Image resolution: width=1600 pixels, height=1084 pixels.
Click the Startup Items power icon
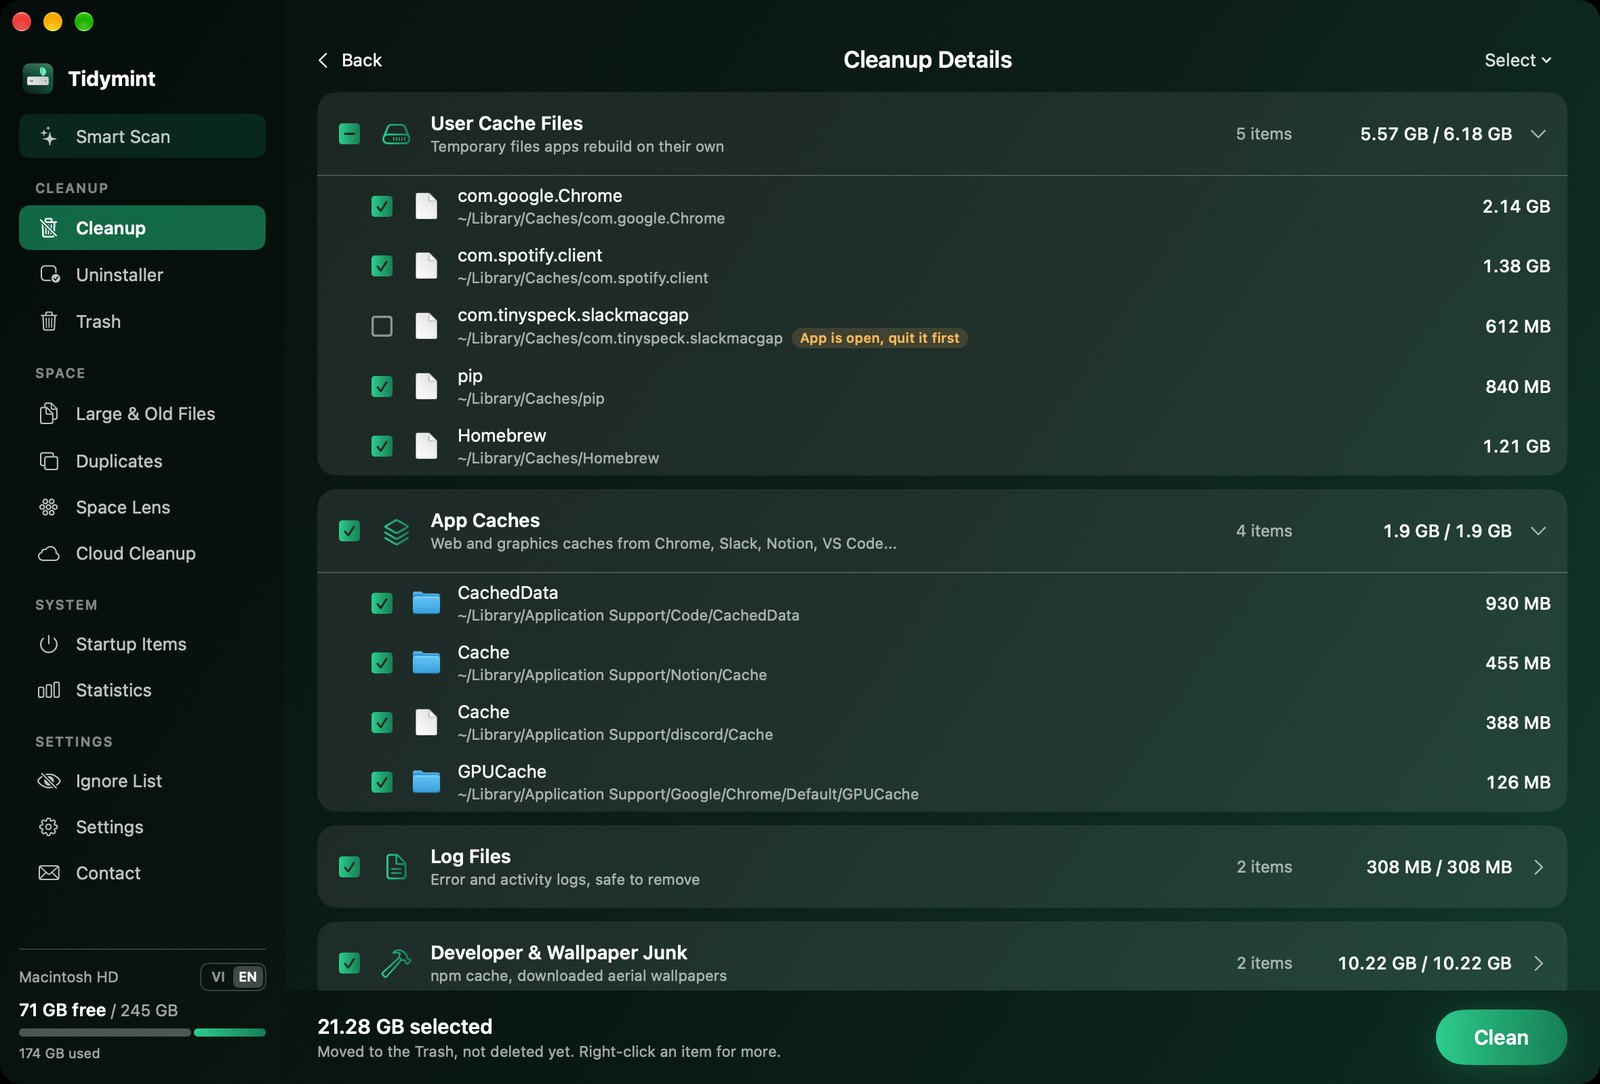(x=49, y=644)
